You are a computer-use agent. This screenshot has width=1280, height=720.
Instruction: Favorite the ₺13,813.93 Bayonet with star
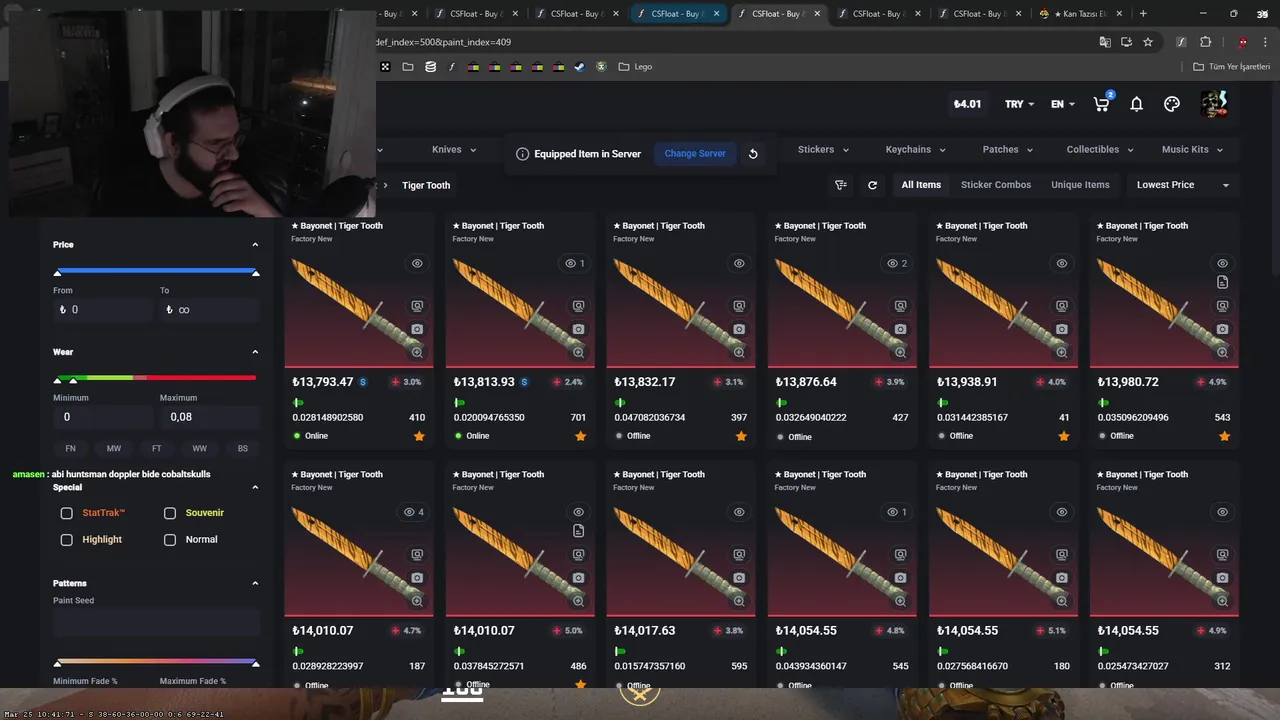point(580,436)
